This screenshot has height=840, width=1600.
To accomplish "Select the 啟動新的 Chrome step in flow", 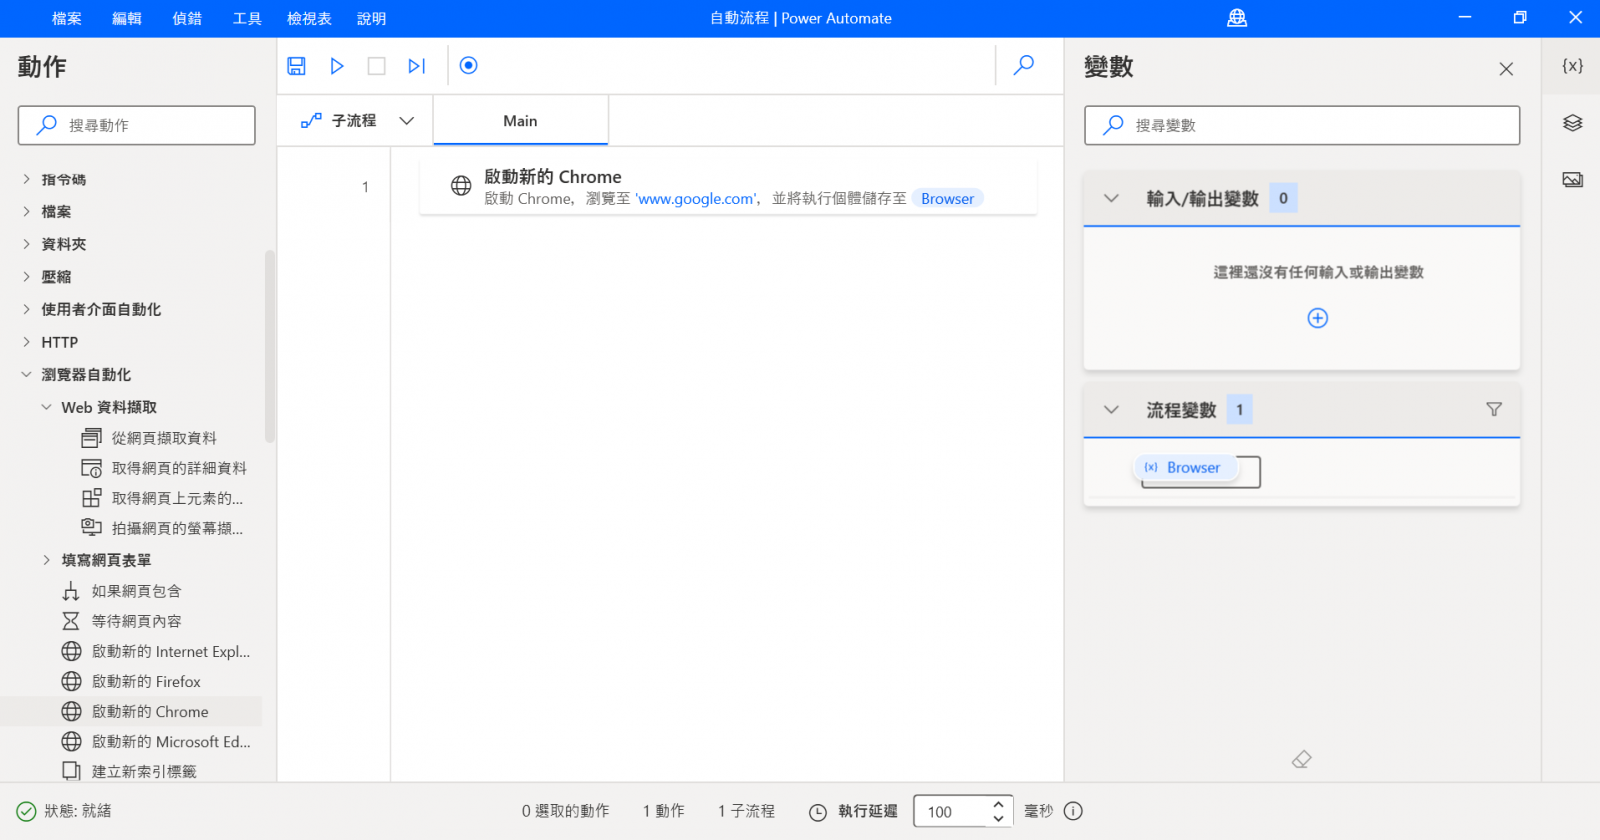I will click(x=728, y=186).
